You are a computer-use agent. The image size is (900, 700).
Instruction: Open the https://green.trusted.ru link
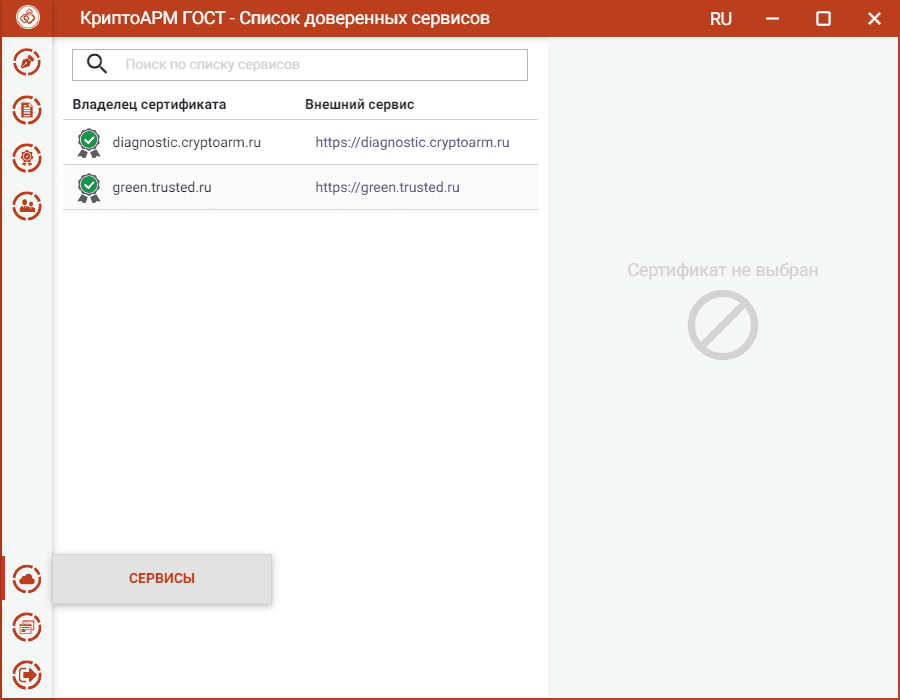point(387,187)
